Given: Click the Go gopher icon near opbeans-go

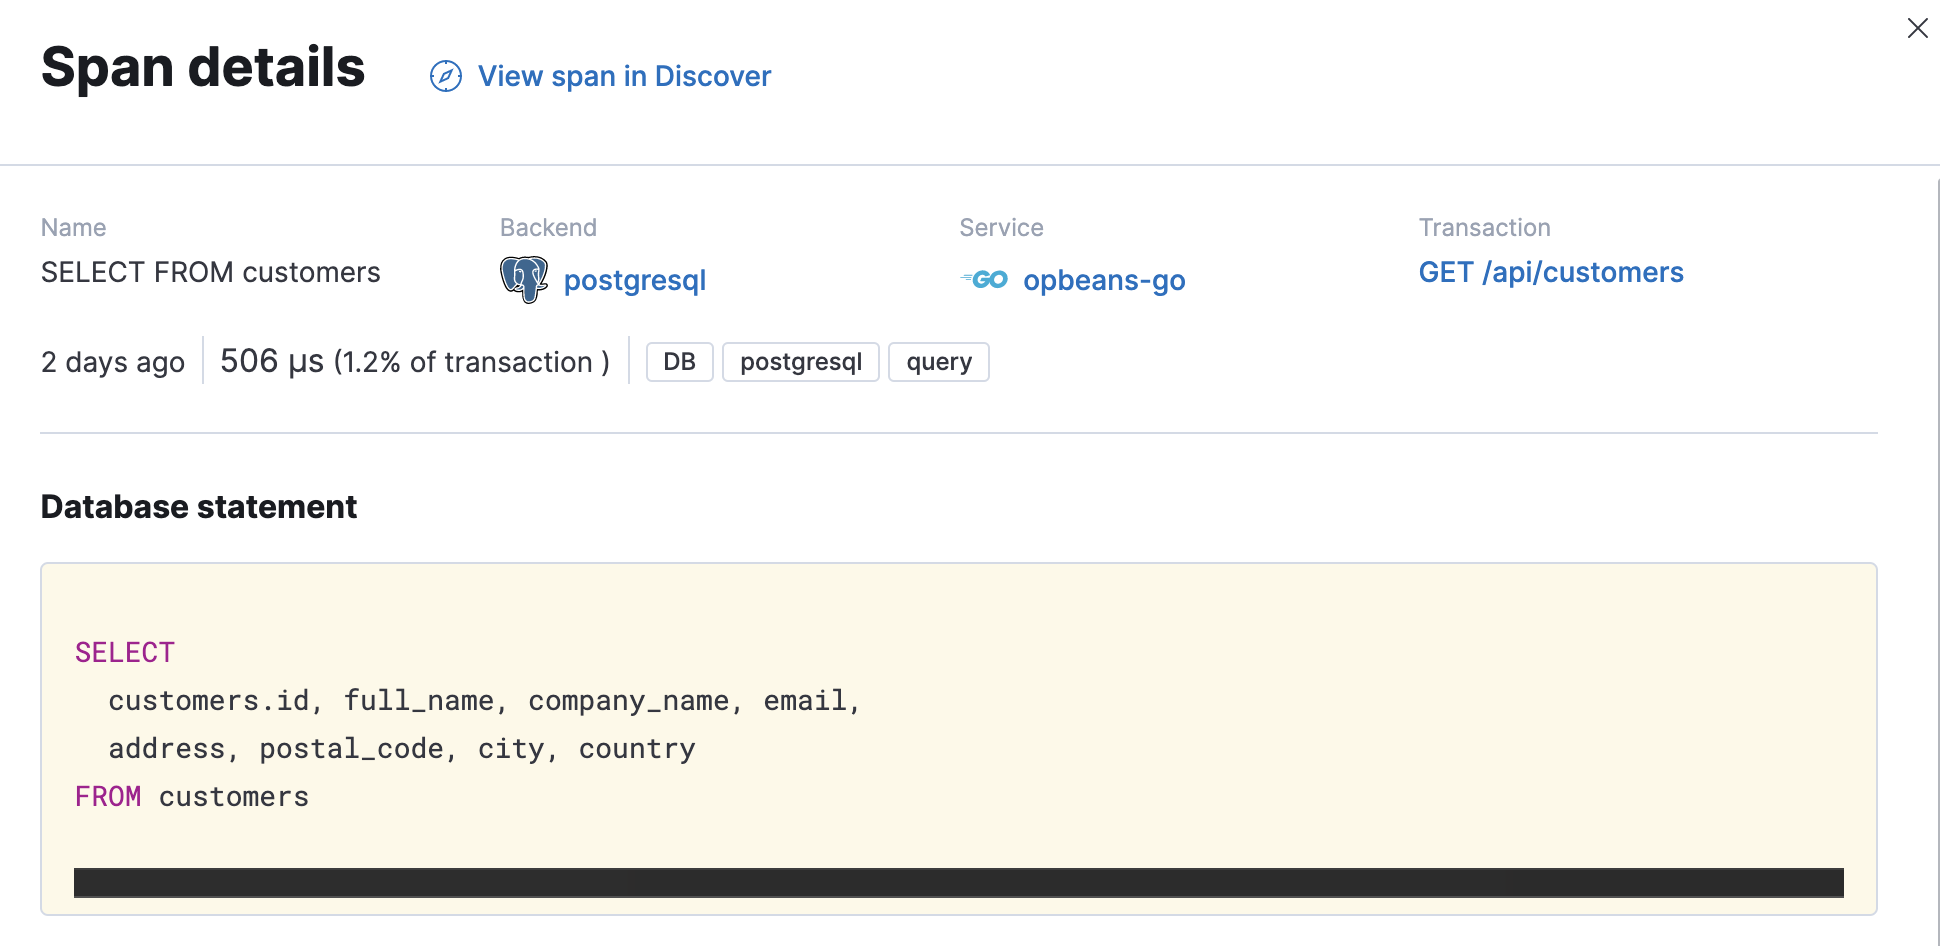Looking at the screenshot, I should (x=985, y=280).
